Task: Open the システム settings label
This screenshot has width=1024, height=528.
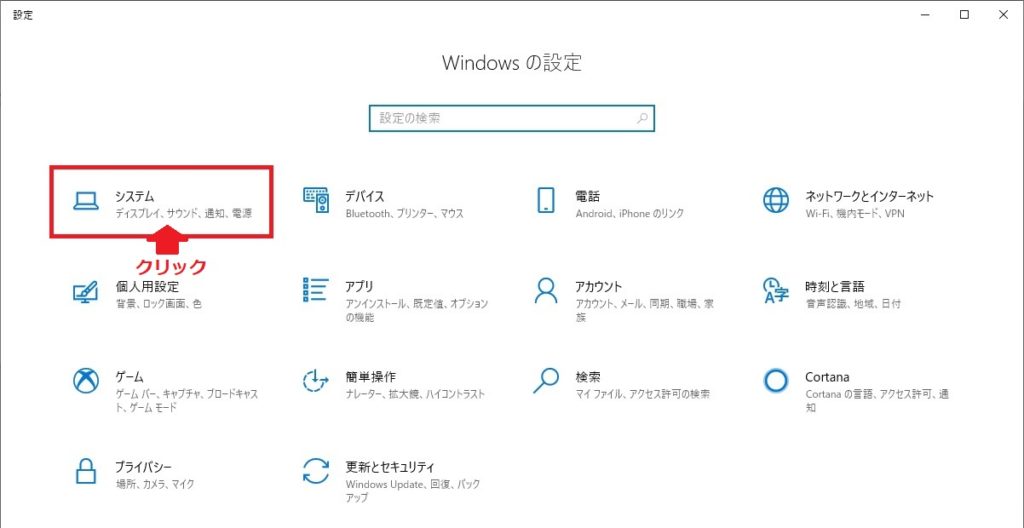Action: click(x=135, y=197)
